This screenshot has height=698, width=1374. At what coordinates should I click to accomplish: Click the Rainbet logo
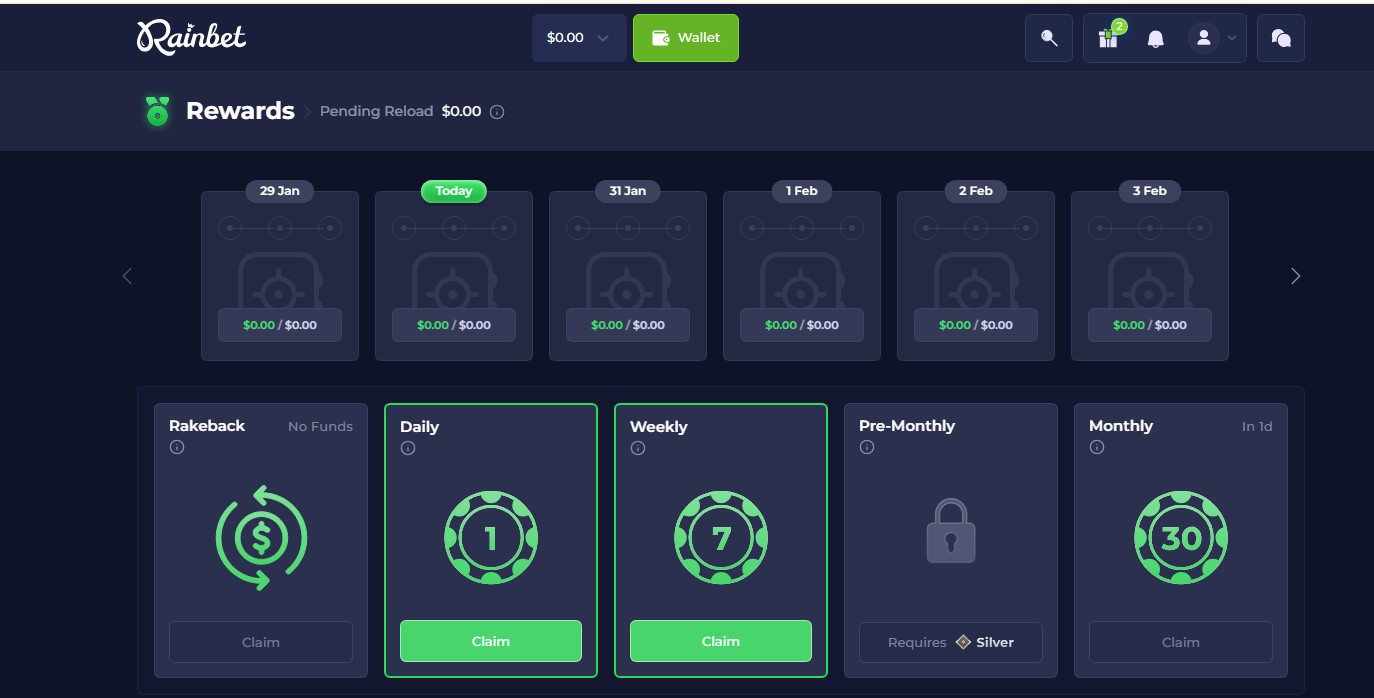[x=191, y=38]
